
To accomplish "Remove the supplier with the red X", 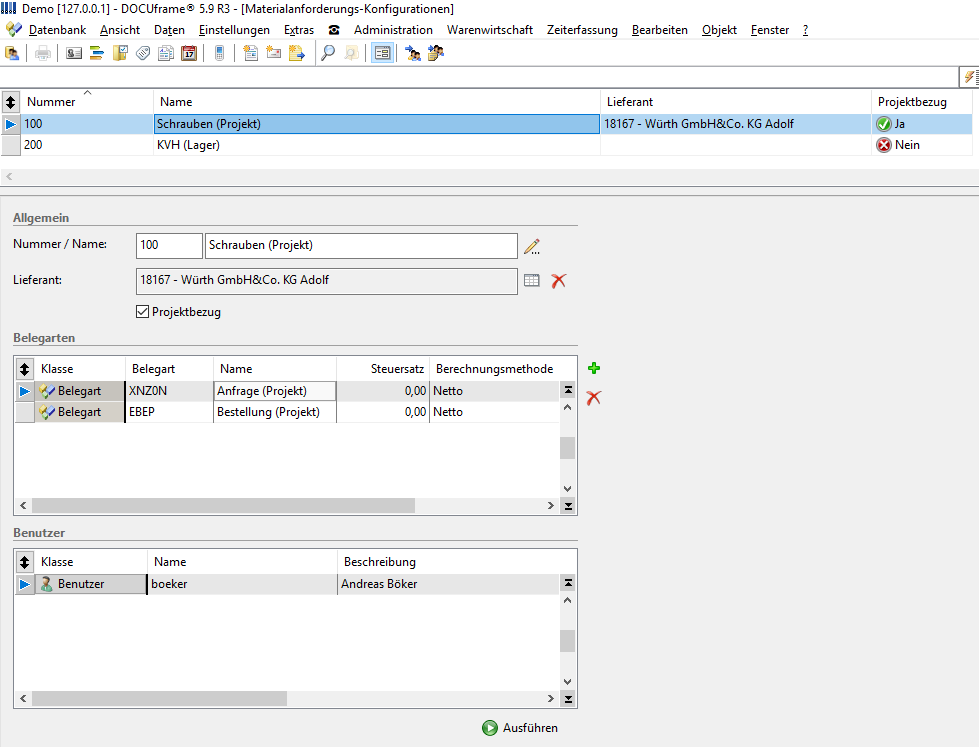I will pos(558,281).
